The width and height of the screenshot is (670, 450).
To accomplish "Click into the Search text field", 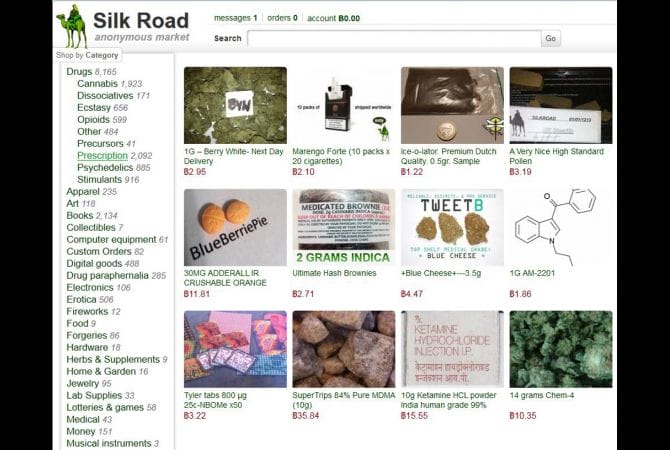I will (394, 38).
